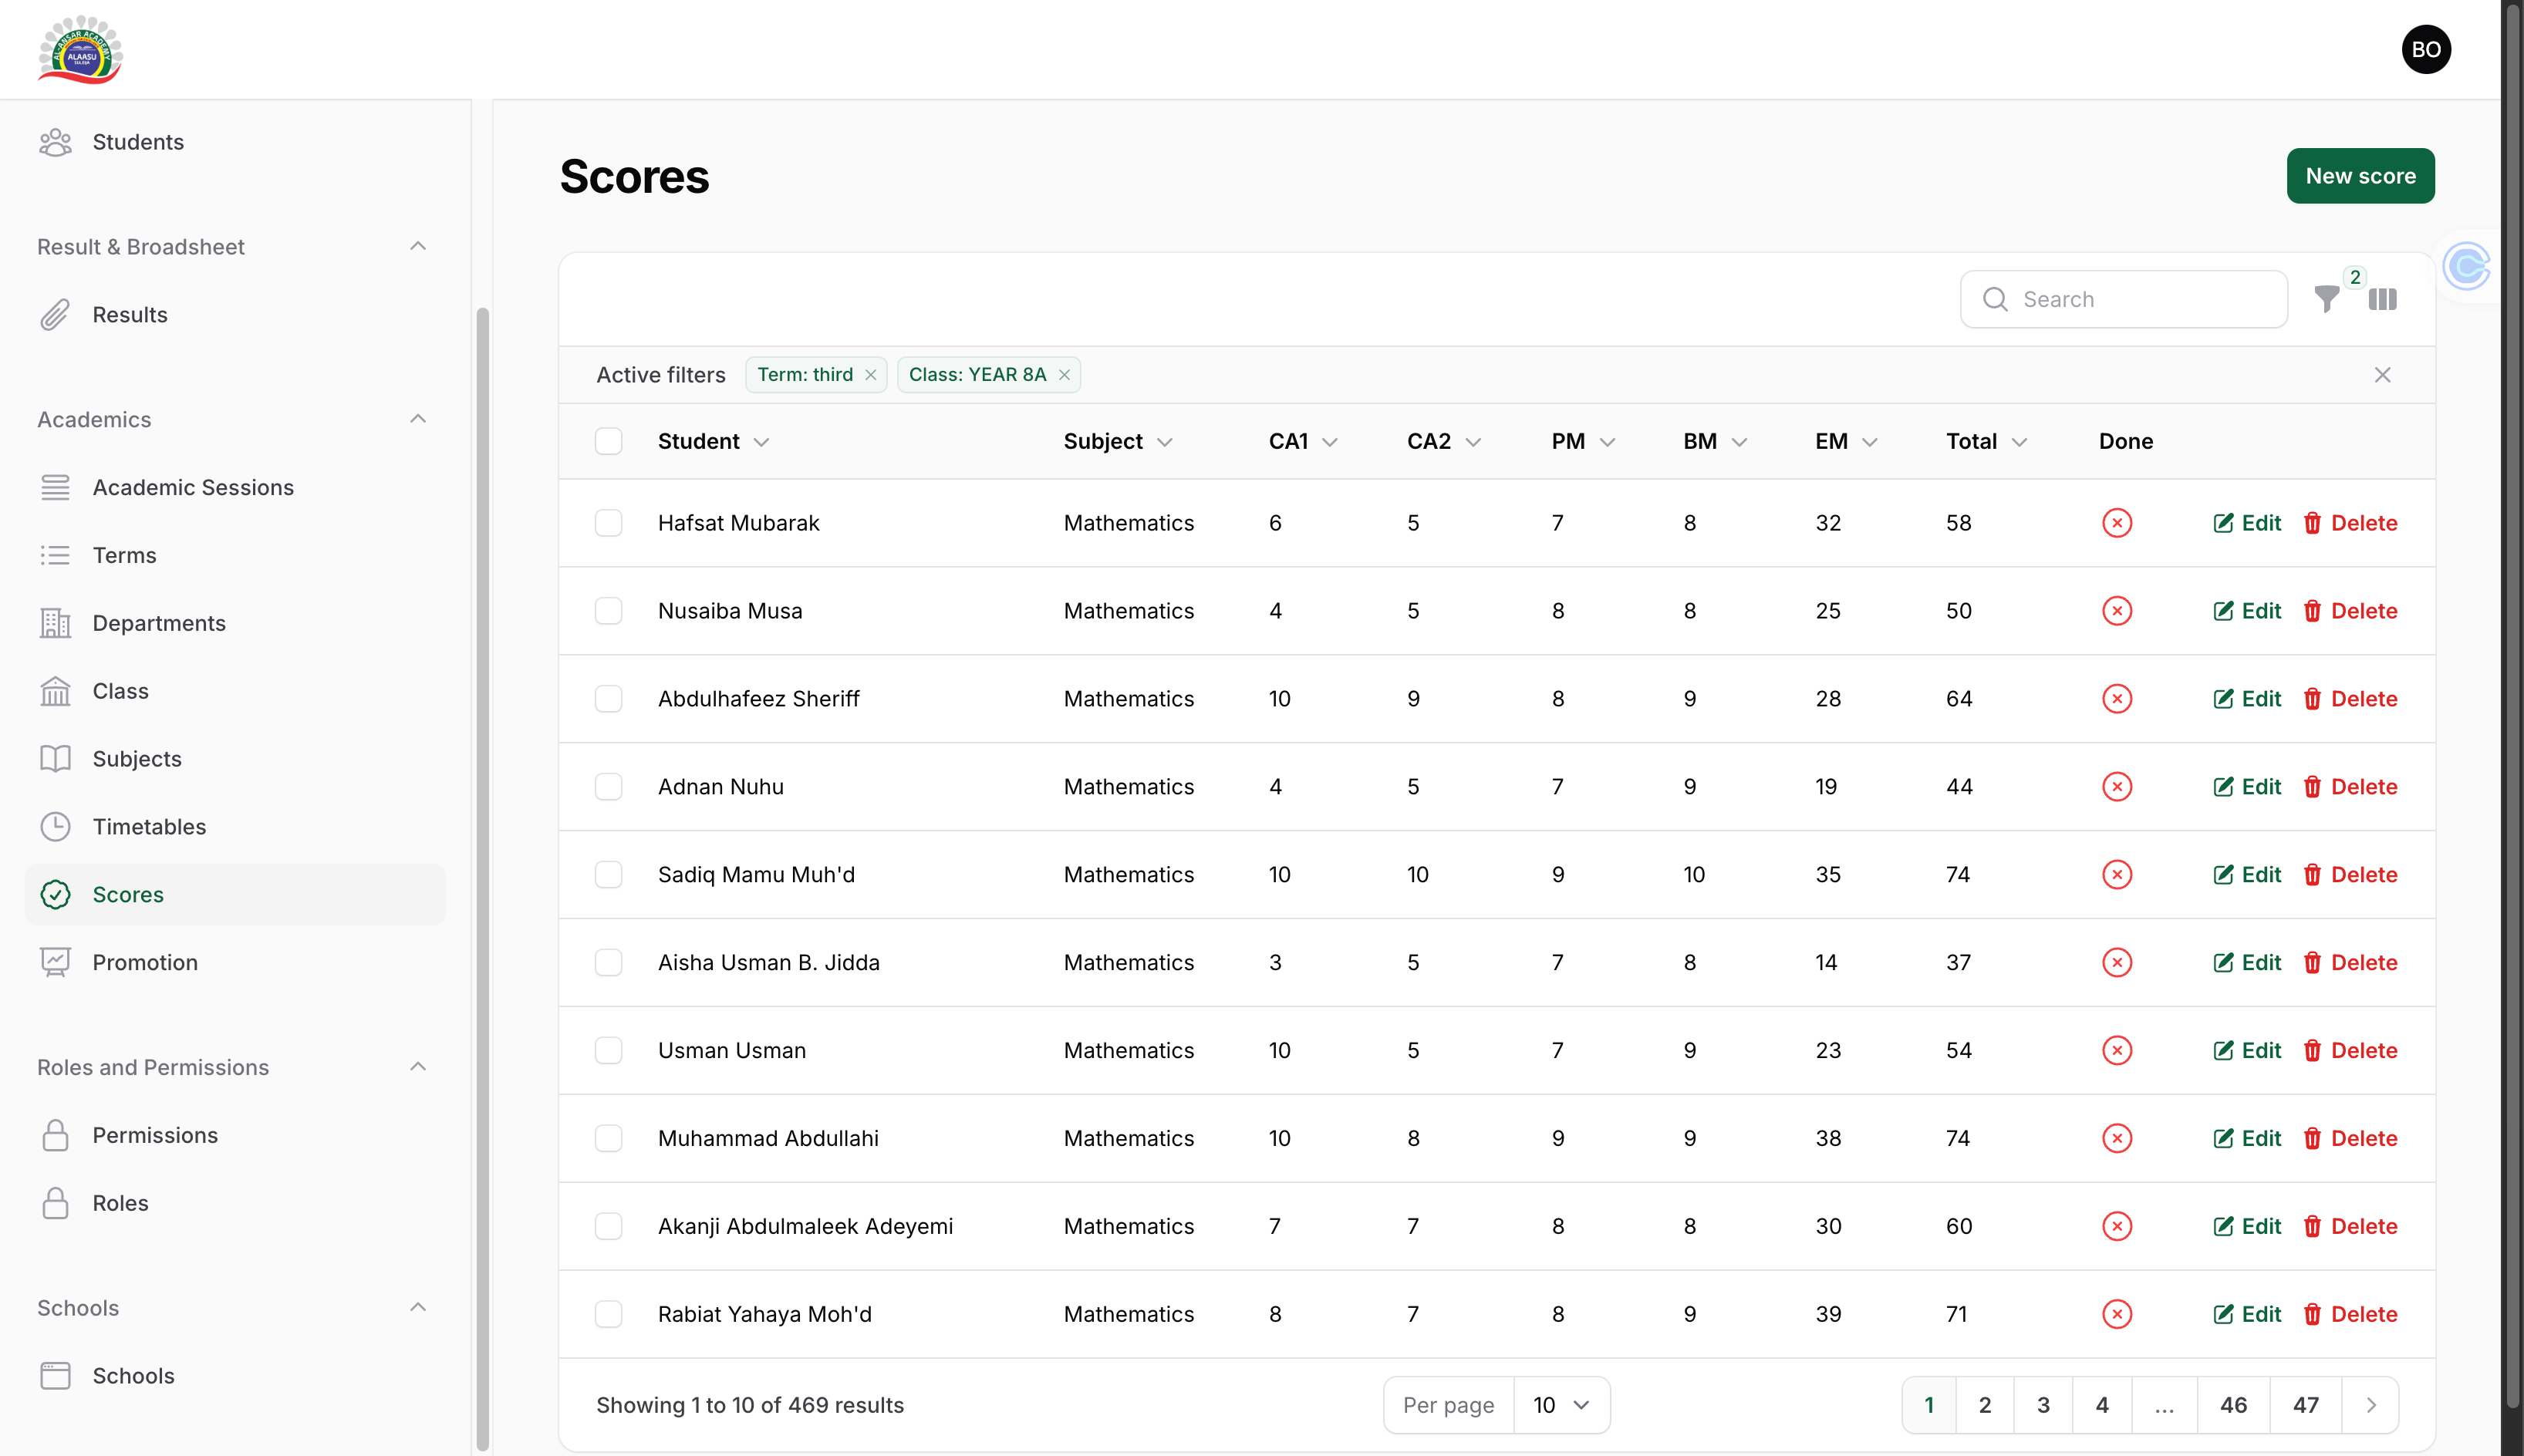The image size is (2524, 1456).
Task: Click Done status icon for Nusaiba Musa
Action: [x=2117, y=611]
